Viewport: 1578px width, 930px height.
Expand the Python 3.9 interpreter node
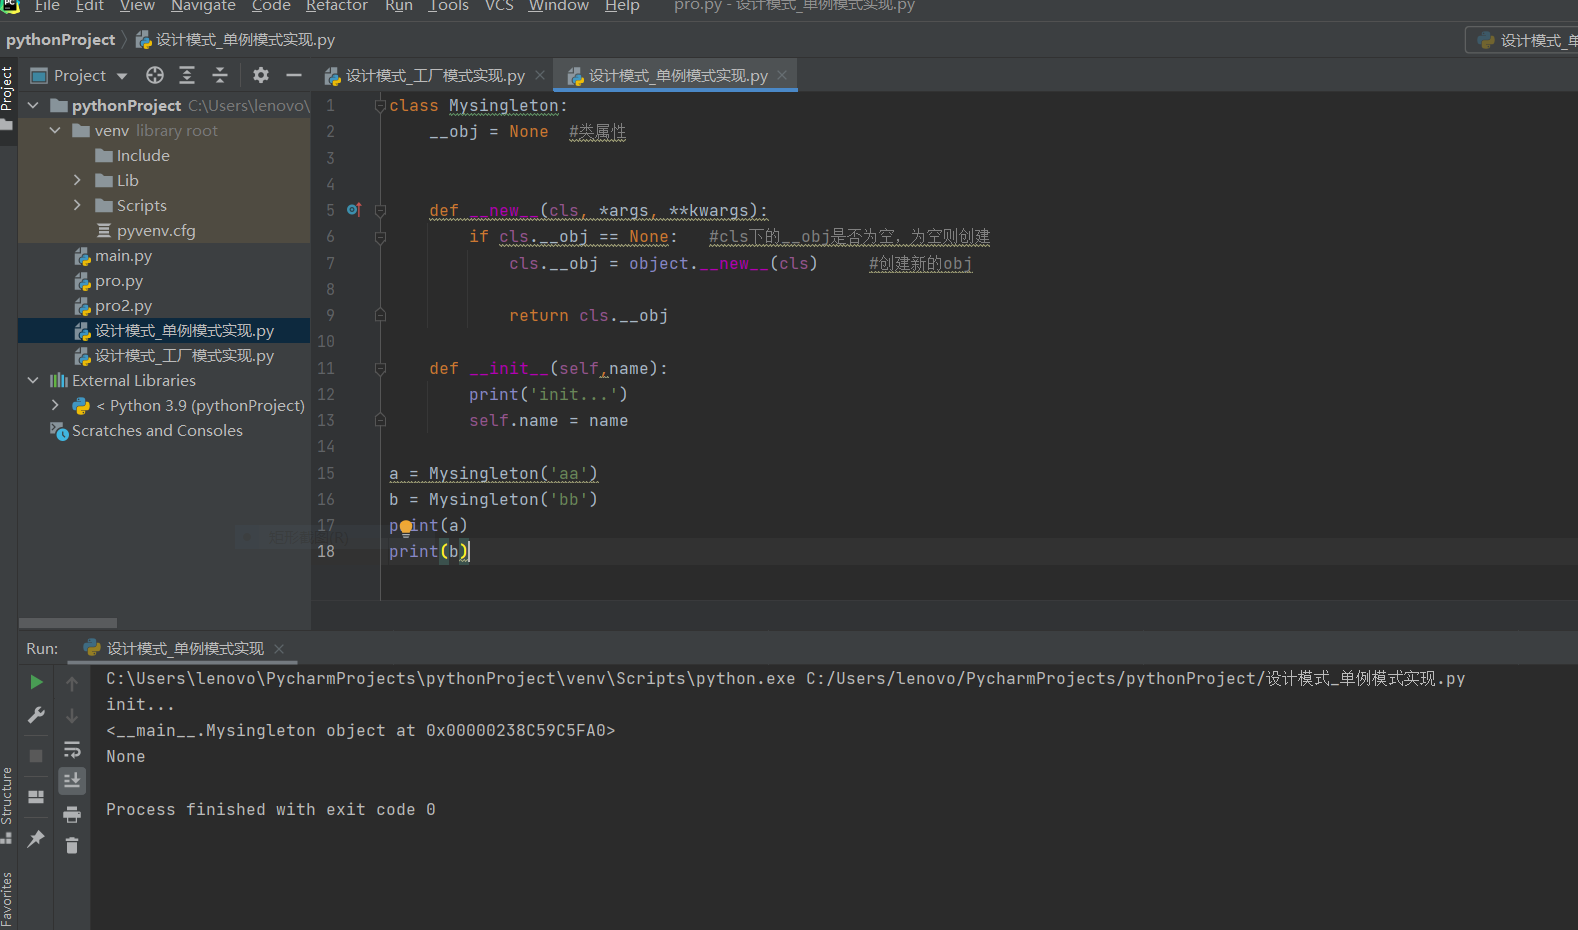(x=55, y=405)
